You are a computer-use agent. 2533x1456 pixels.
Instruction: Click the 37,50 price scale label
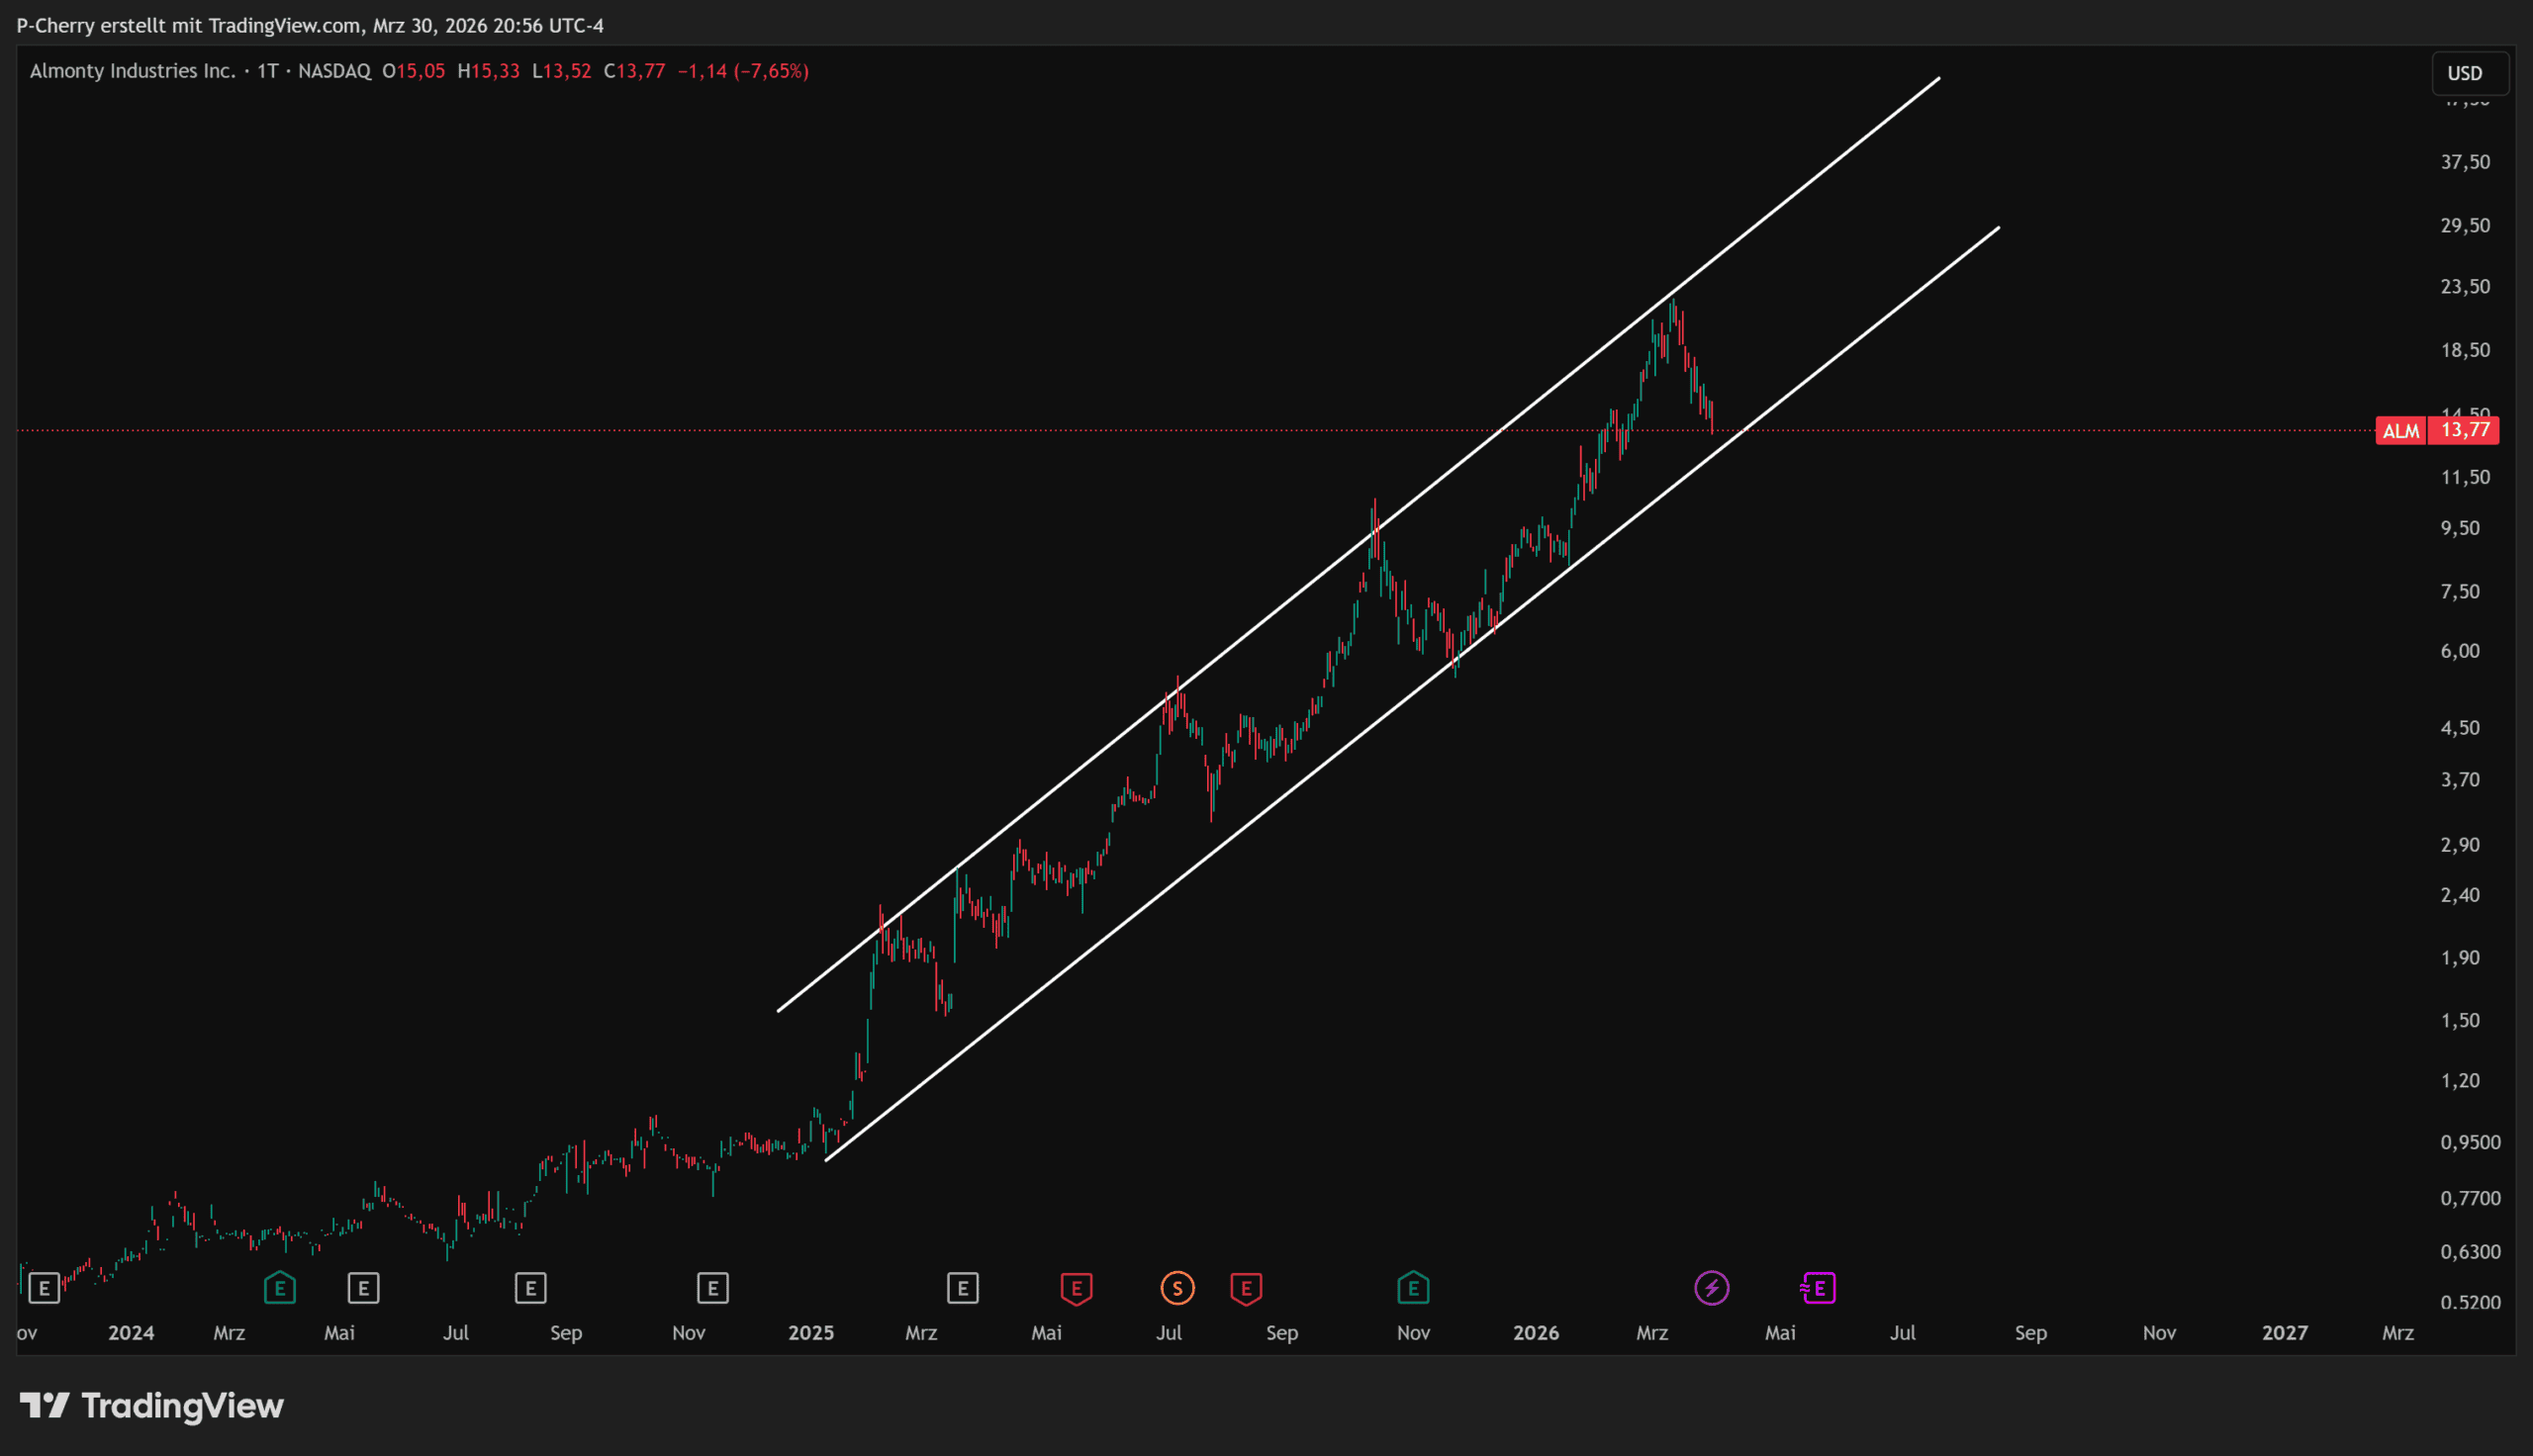(2465, 162)
